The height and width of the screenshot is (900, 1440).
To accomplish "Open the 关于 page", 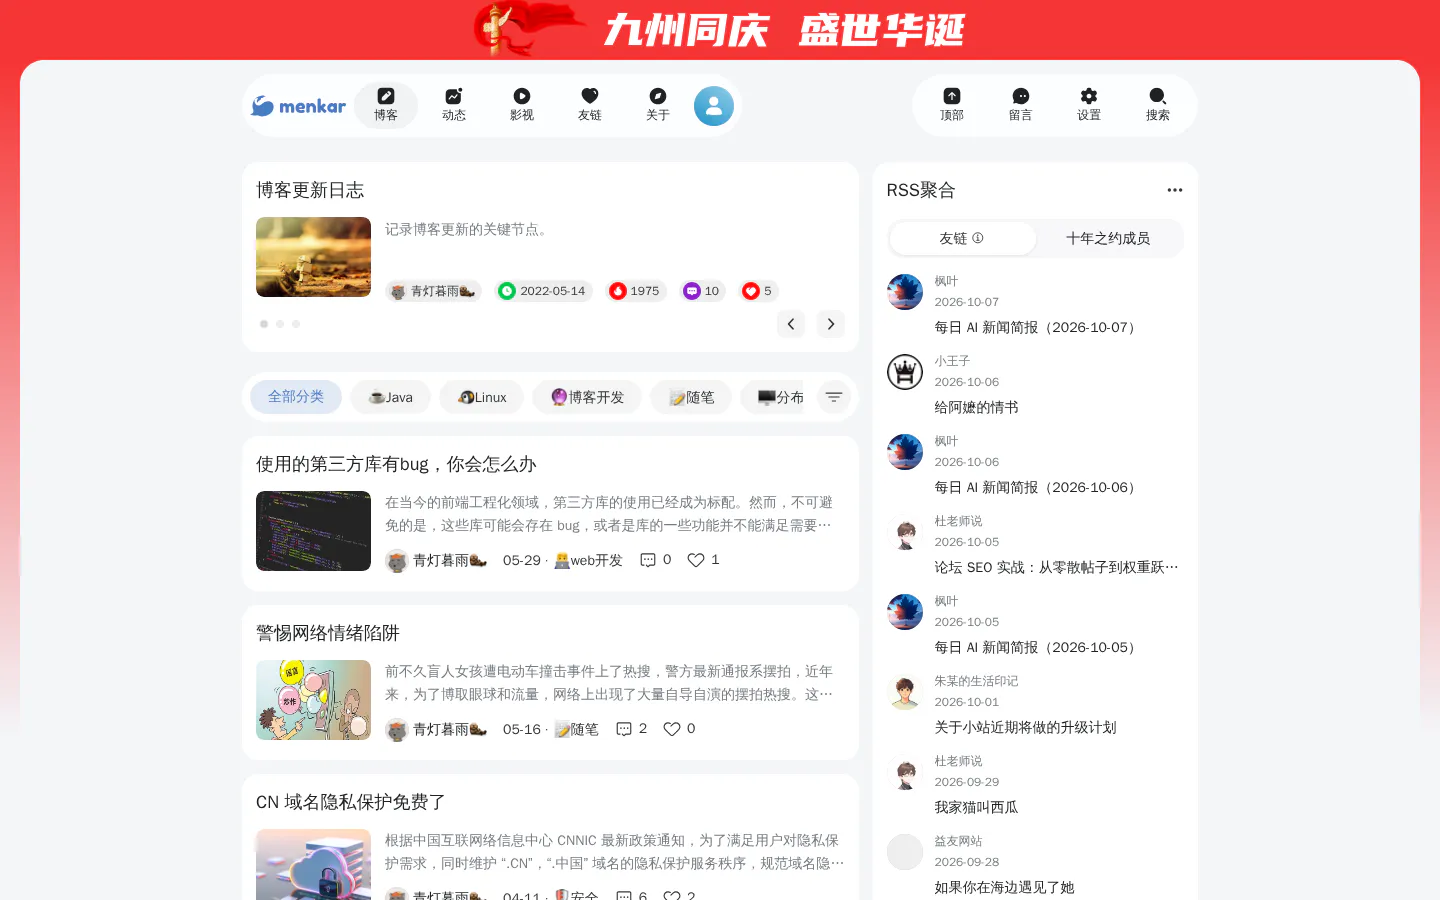I will point(658,105).
